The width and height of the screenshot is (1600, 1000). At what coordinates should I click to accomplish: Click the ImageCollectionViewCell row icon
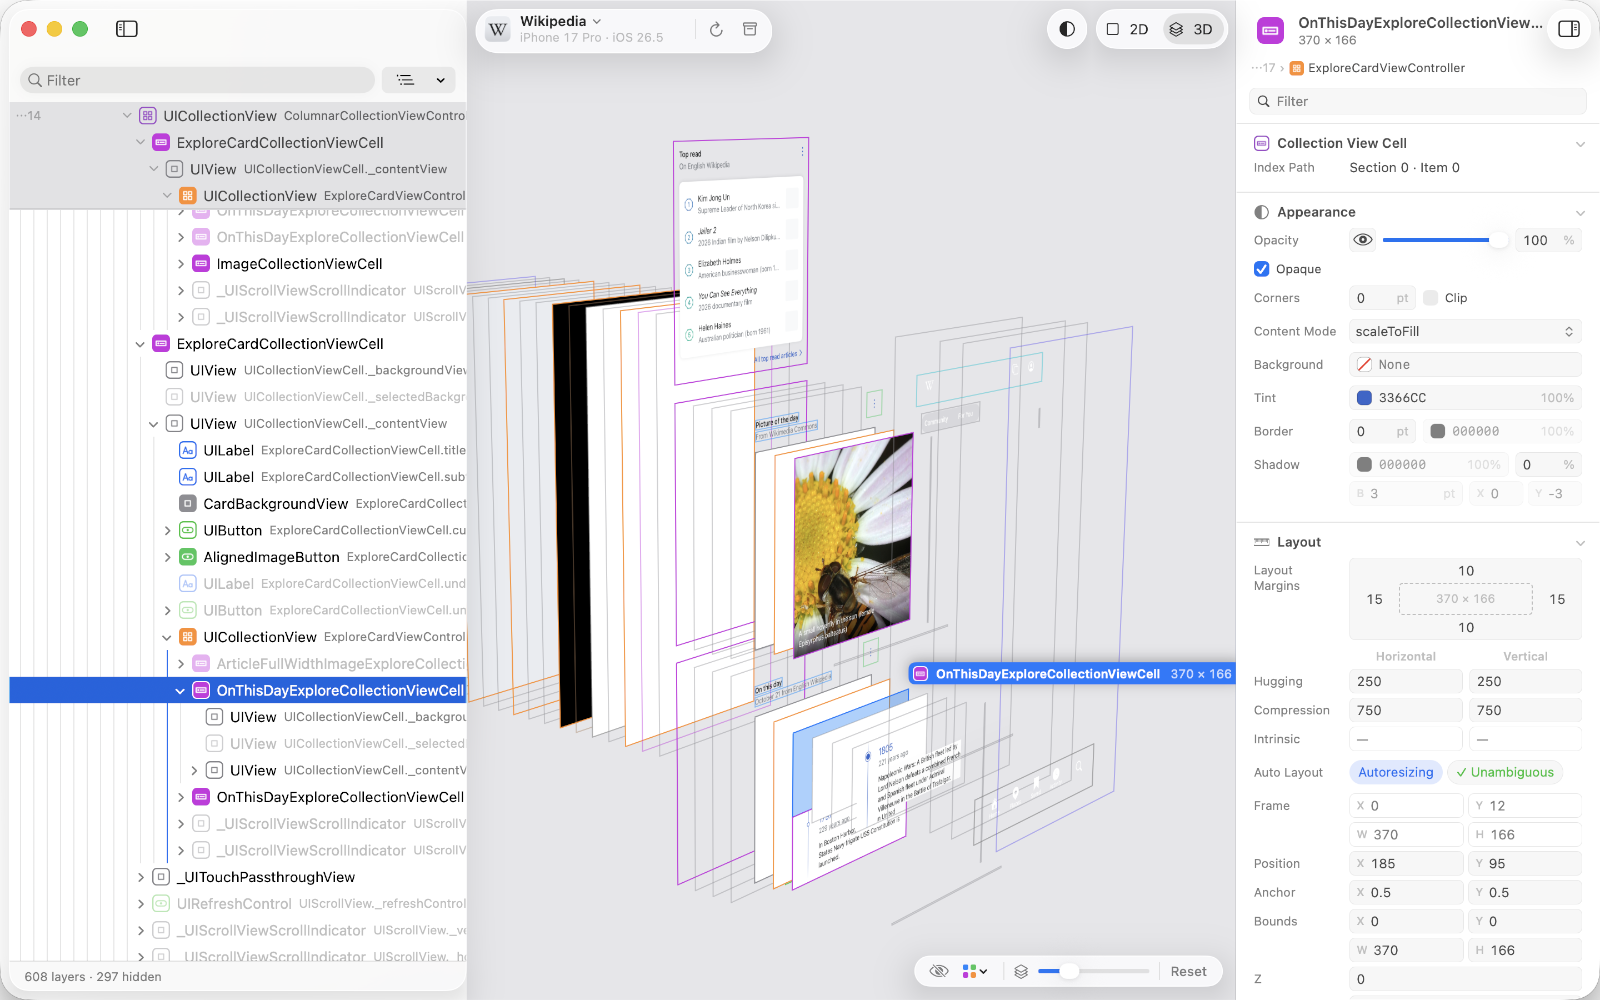(201, 264)
